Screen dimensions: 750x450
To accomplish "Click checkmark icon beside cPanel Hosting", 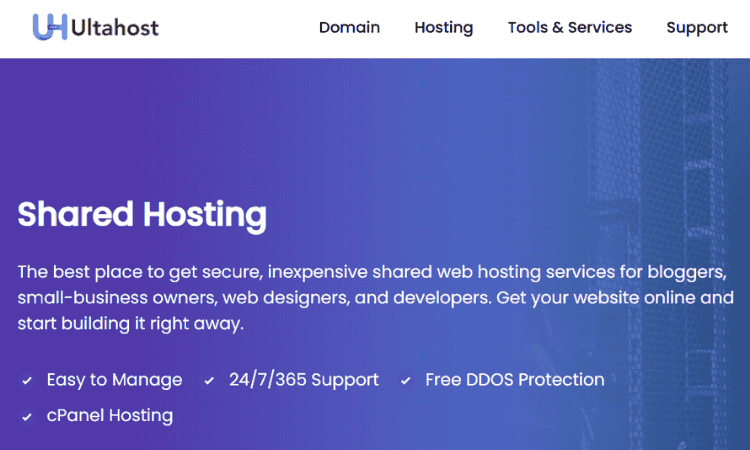I will tap(26, 416).
